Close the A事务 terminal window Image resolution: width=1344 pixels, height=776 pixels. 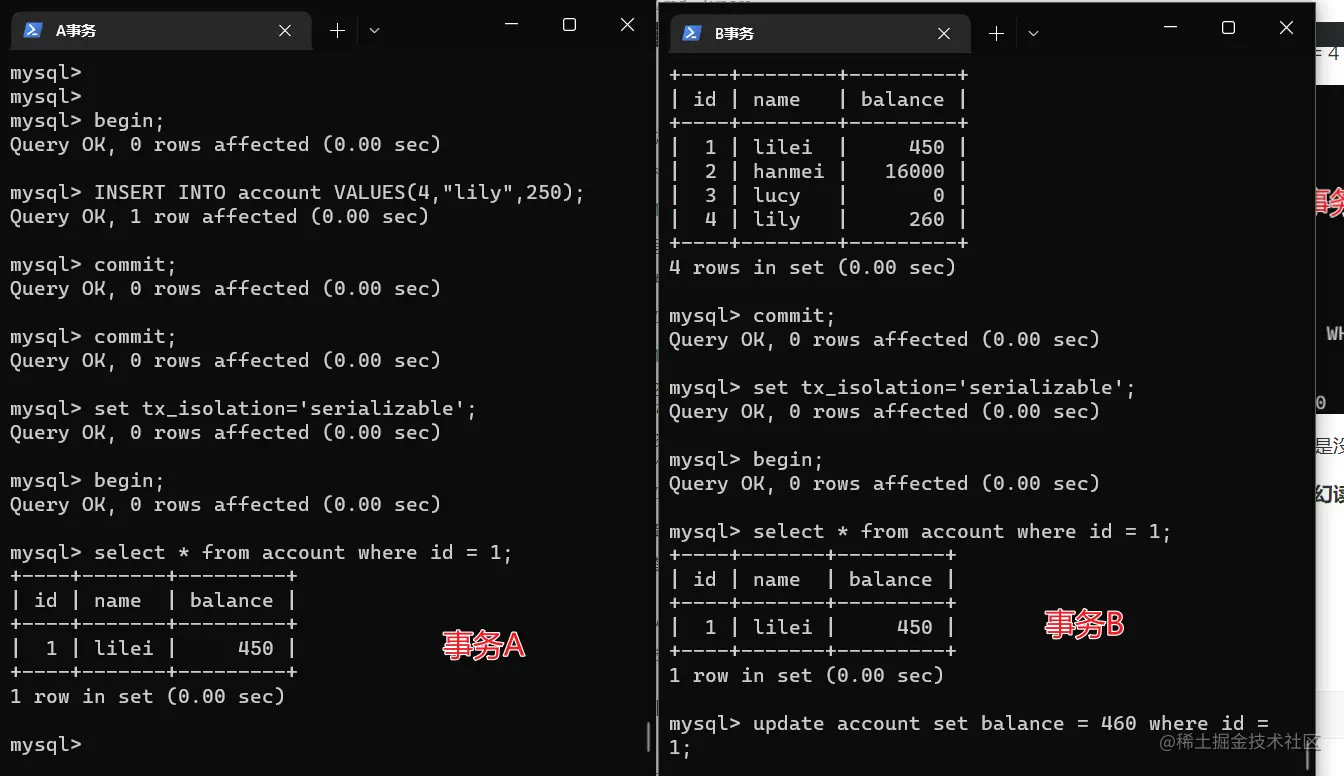627,25
